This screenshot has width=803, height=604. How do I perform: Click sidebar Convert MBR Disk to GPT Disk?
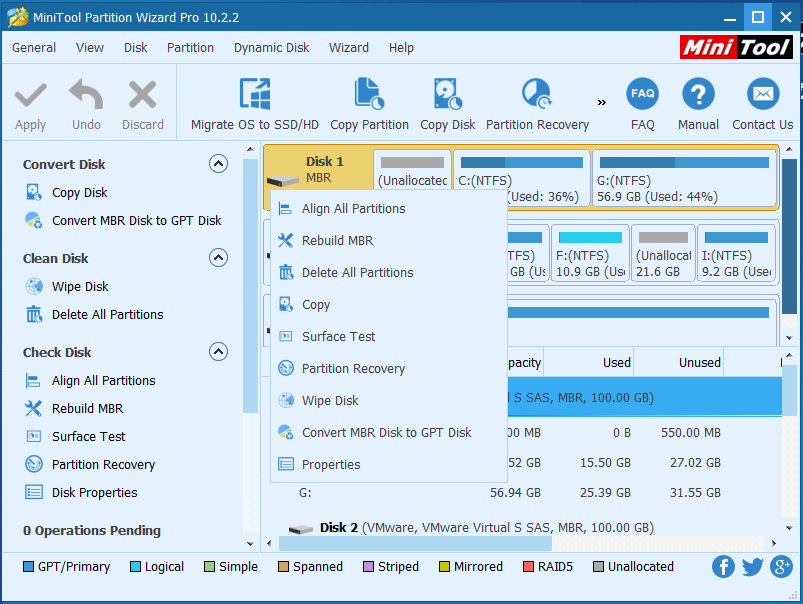[123, 220]
